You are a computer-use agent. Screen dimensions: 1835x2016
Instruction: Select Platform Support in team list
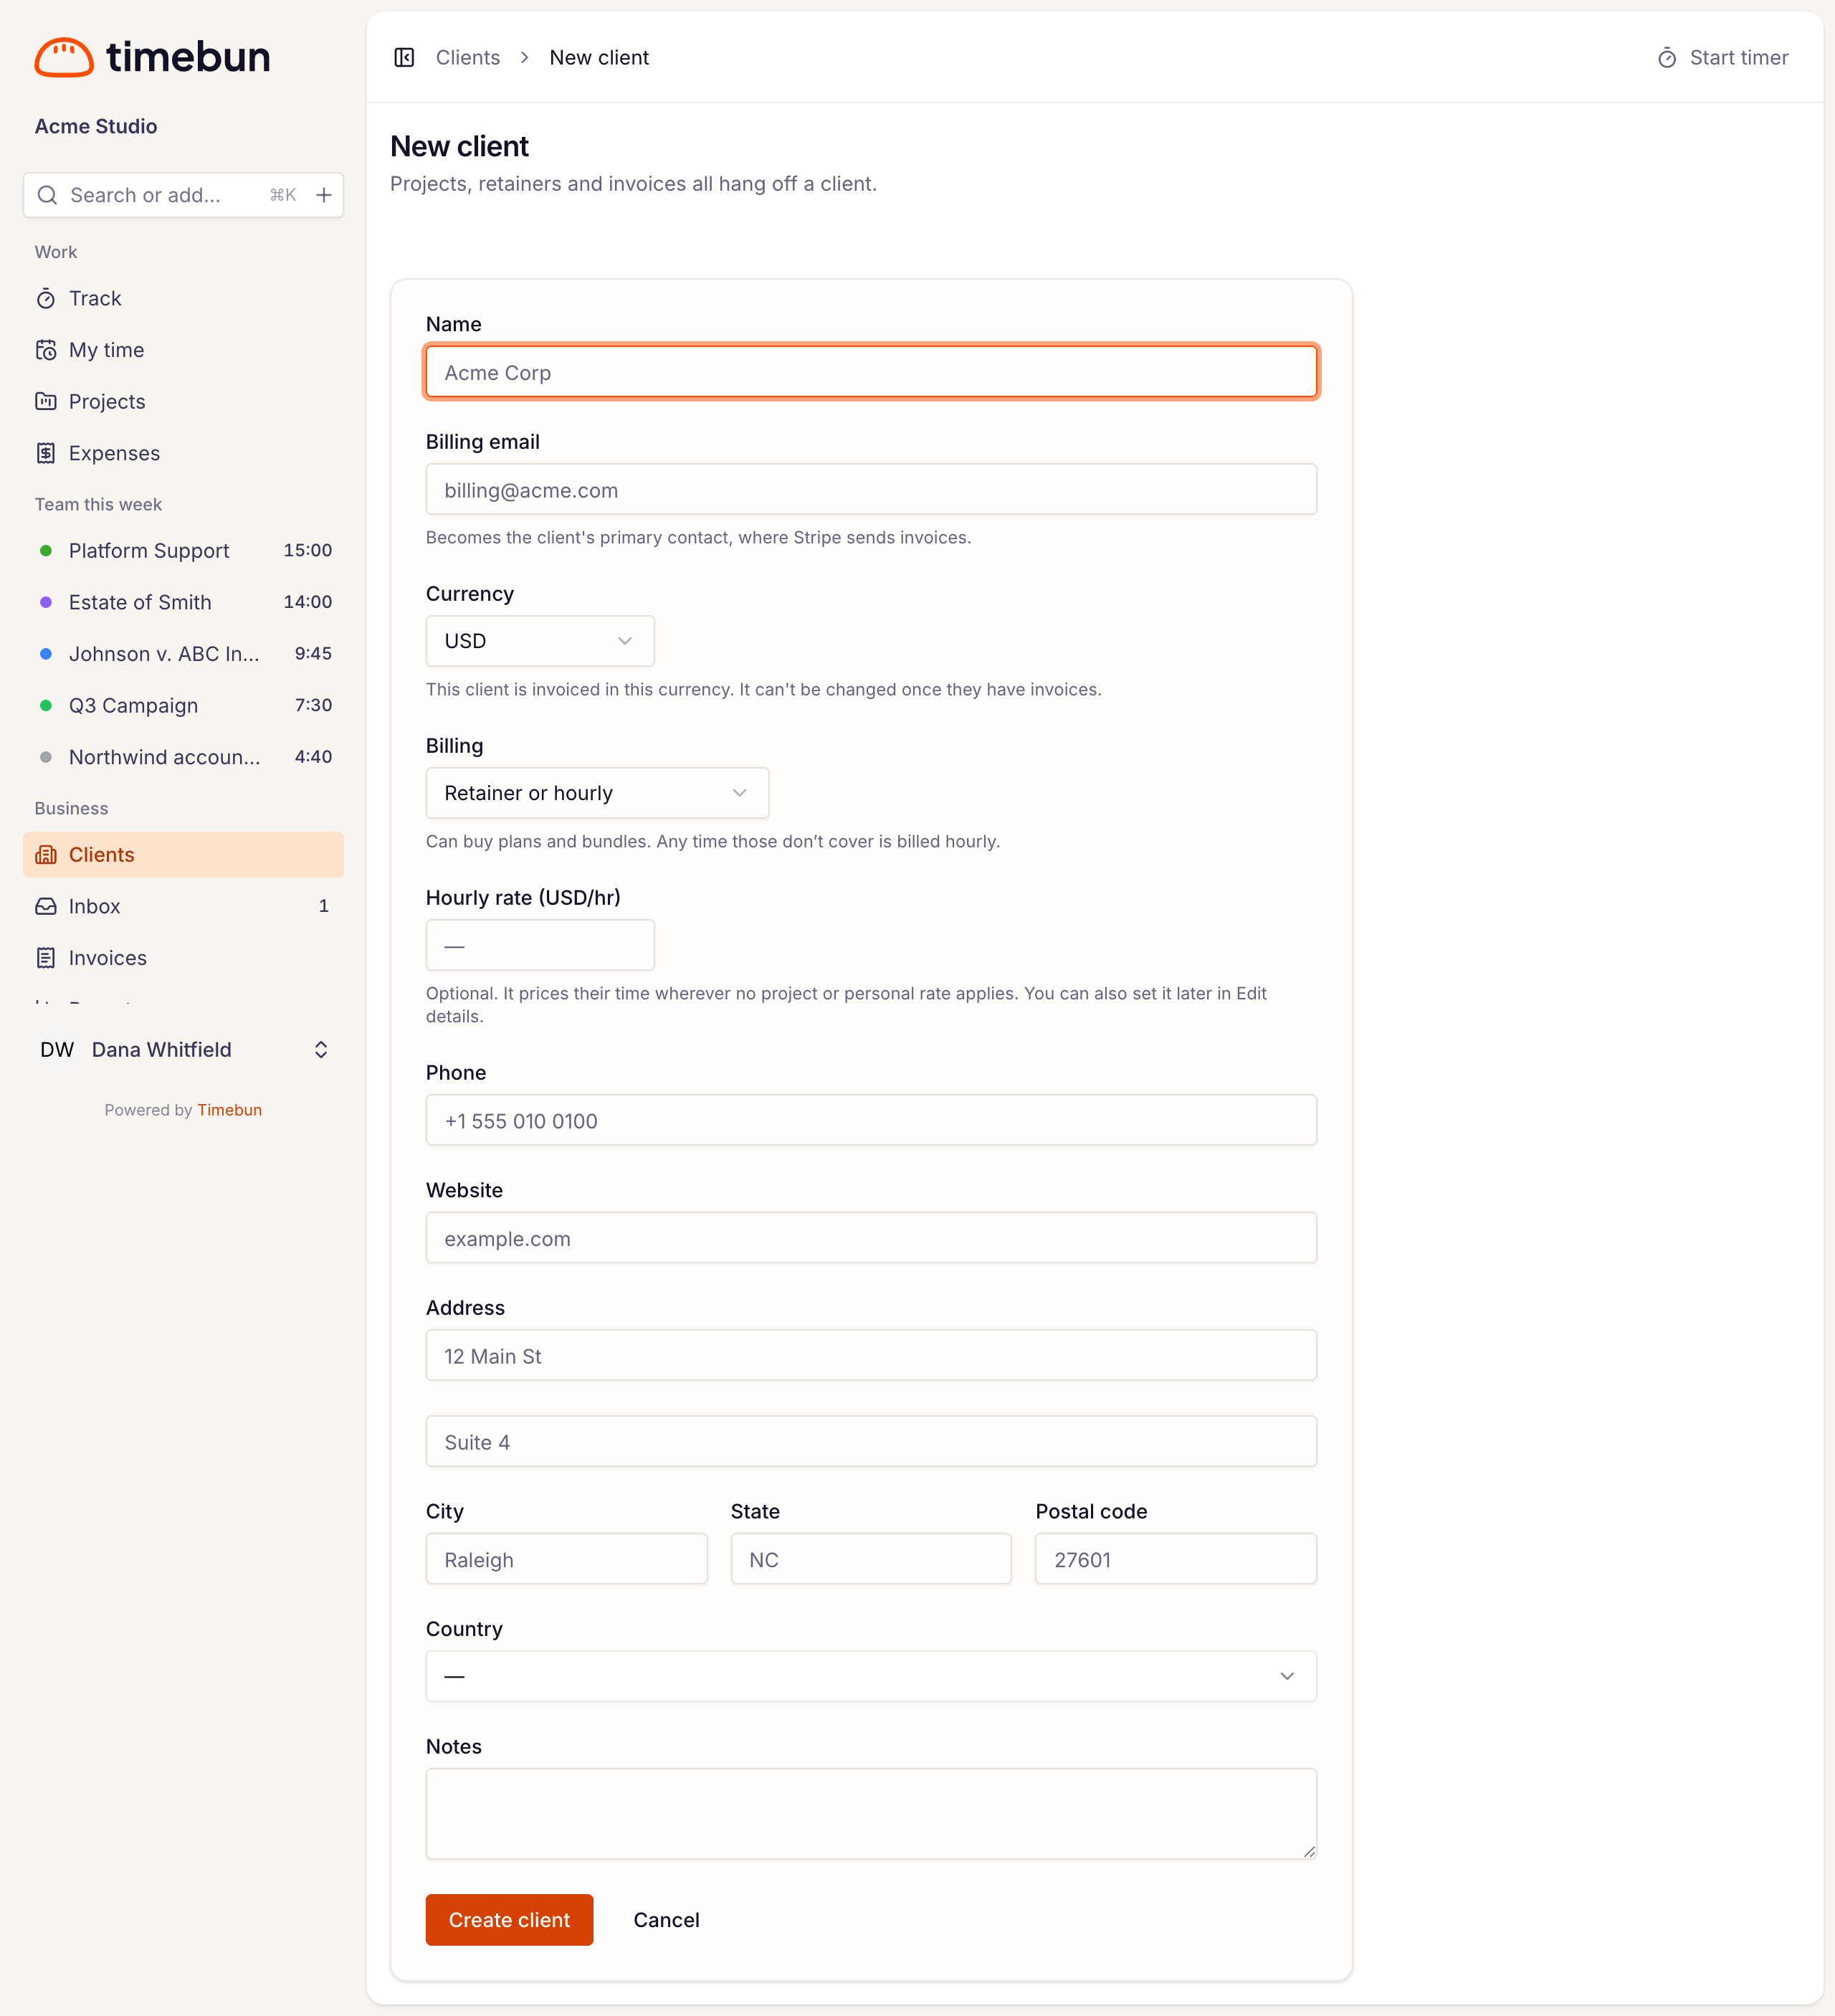click(183, 551)
